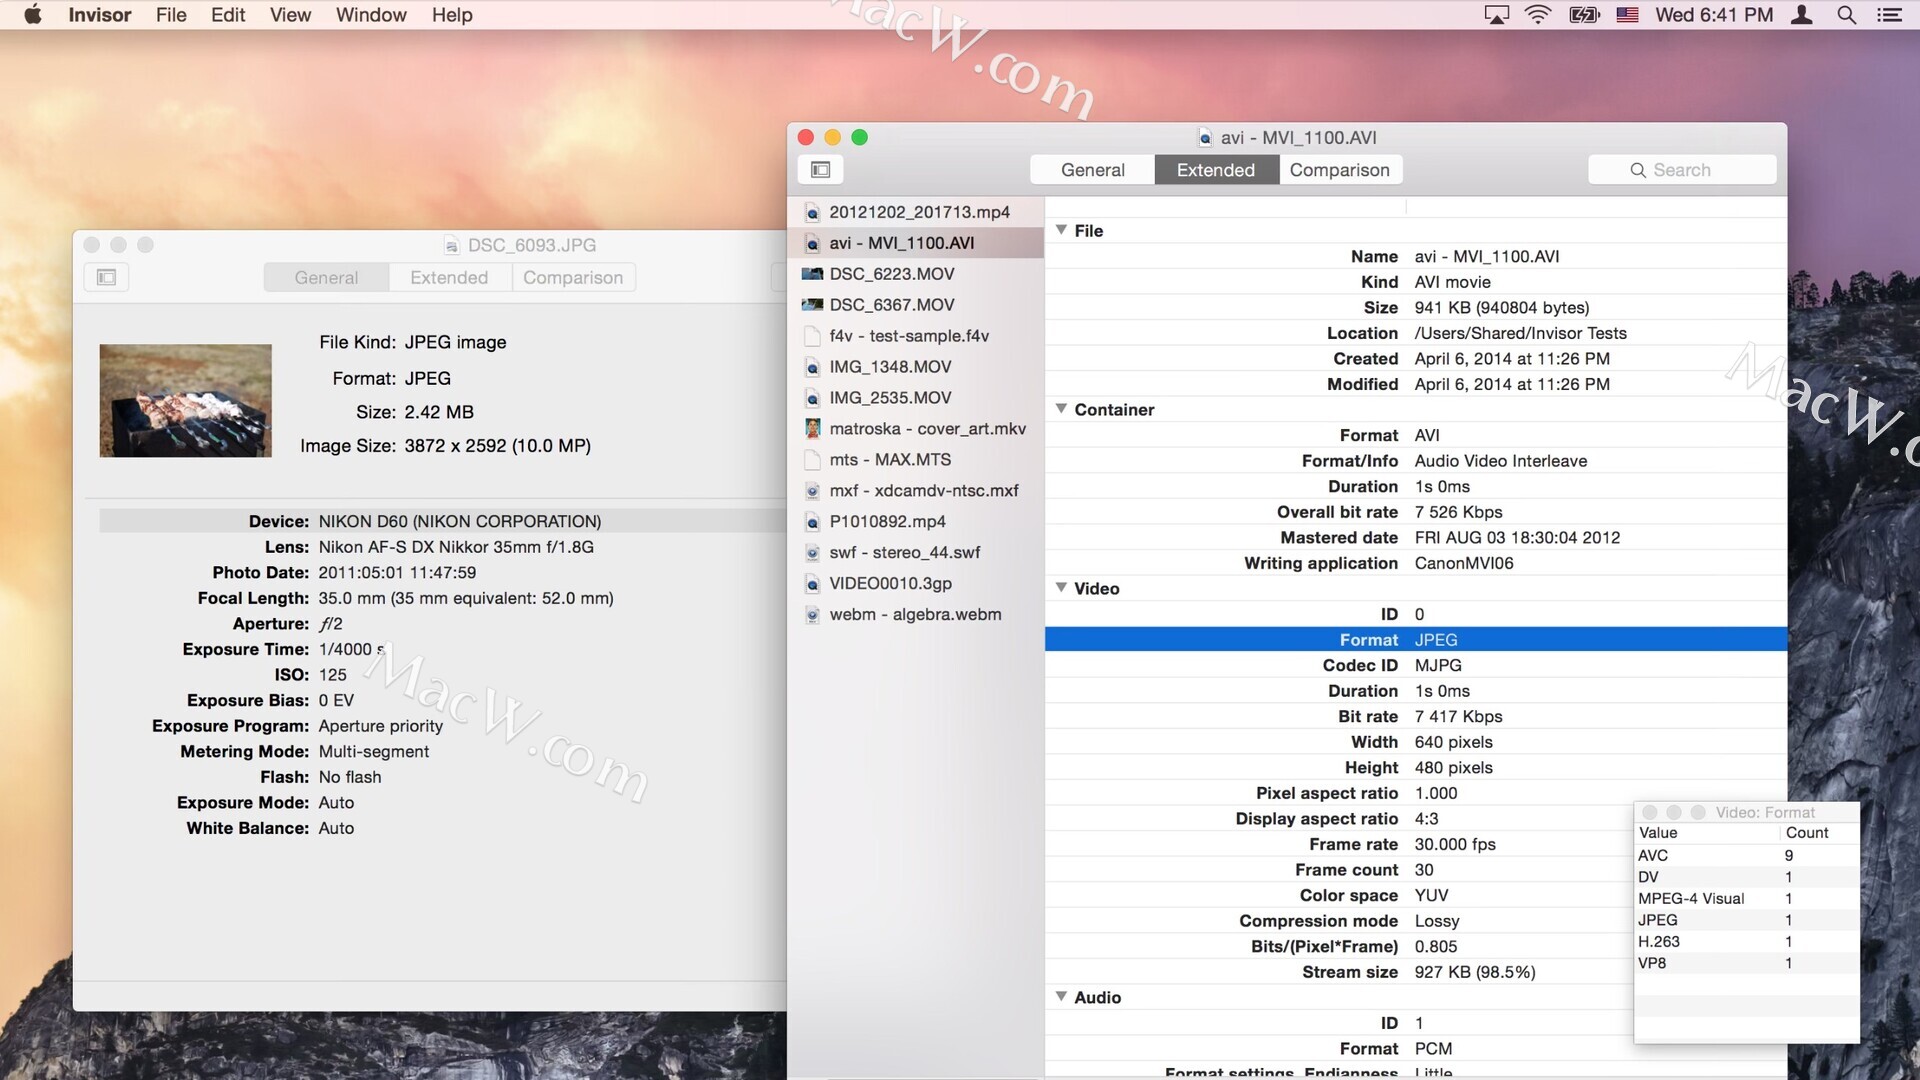Open Comparison tab in AVI window
Viewport: 1920px width, 1080px height.
[1340, 170]
